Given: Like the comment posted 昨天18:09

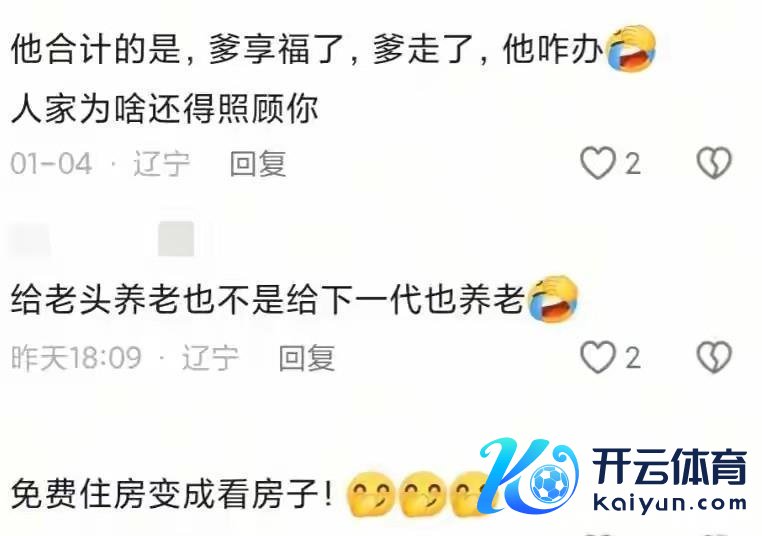Looking at the screenshot, I should (598, 358).
